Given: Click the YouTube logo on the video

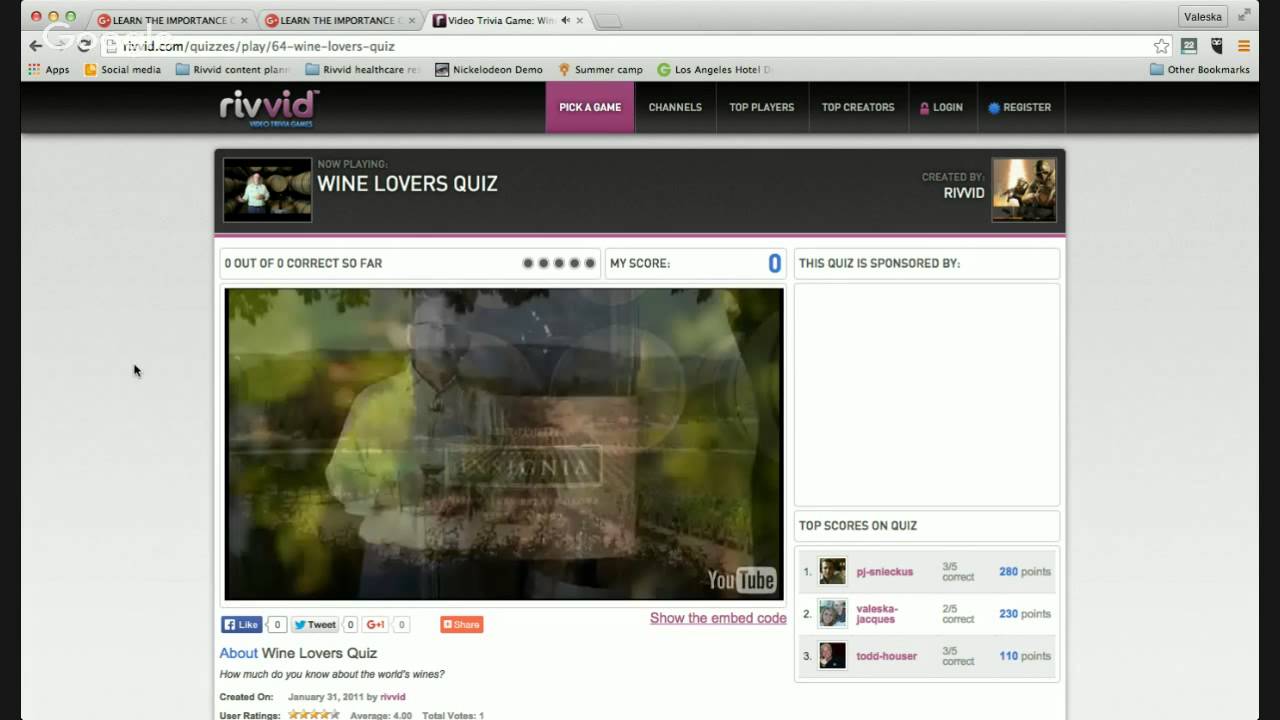Looking at the screenshot, I should 741,579.
